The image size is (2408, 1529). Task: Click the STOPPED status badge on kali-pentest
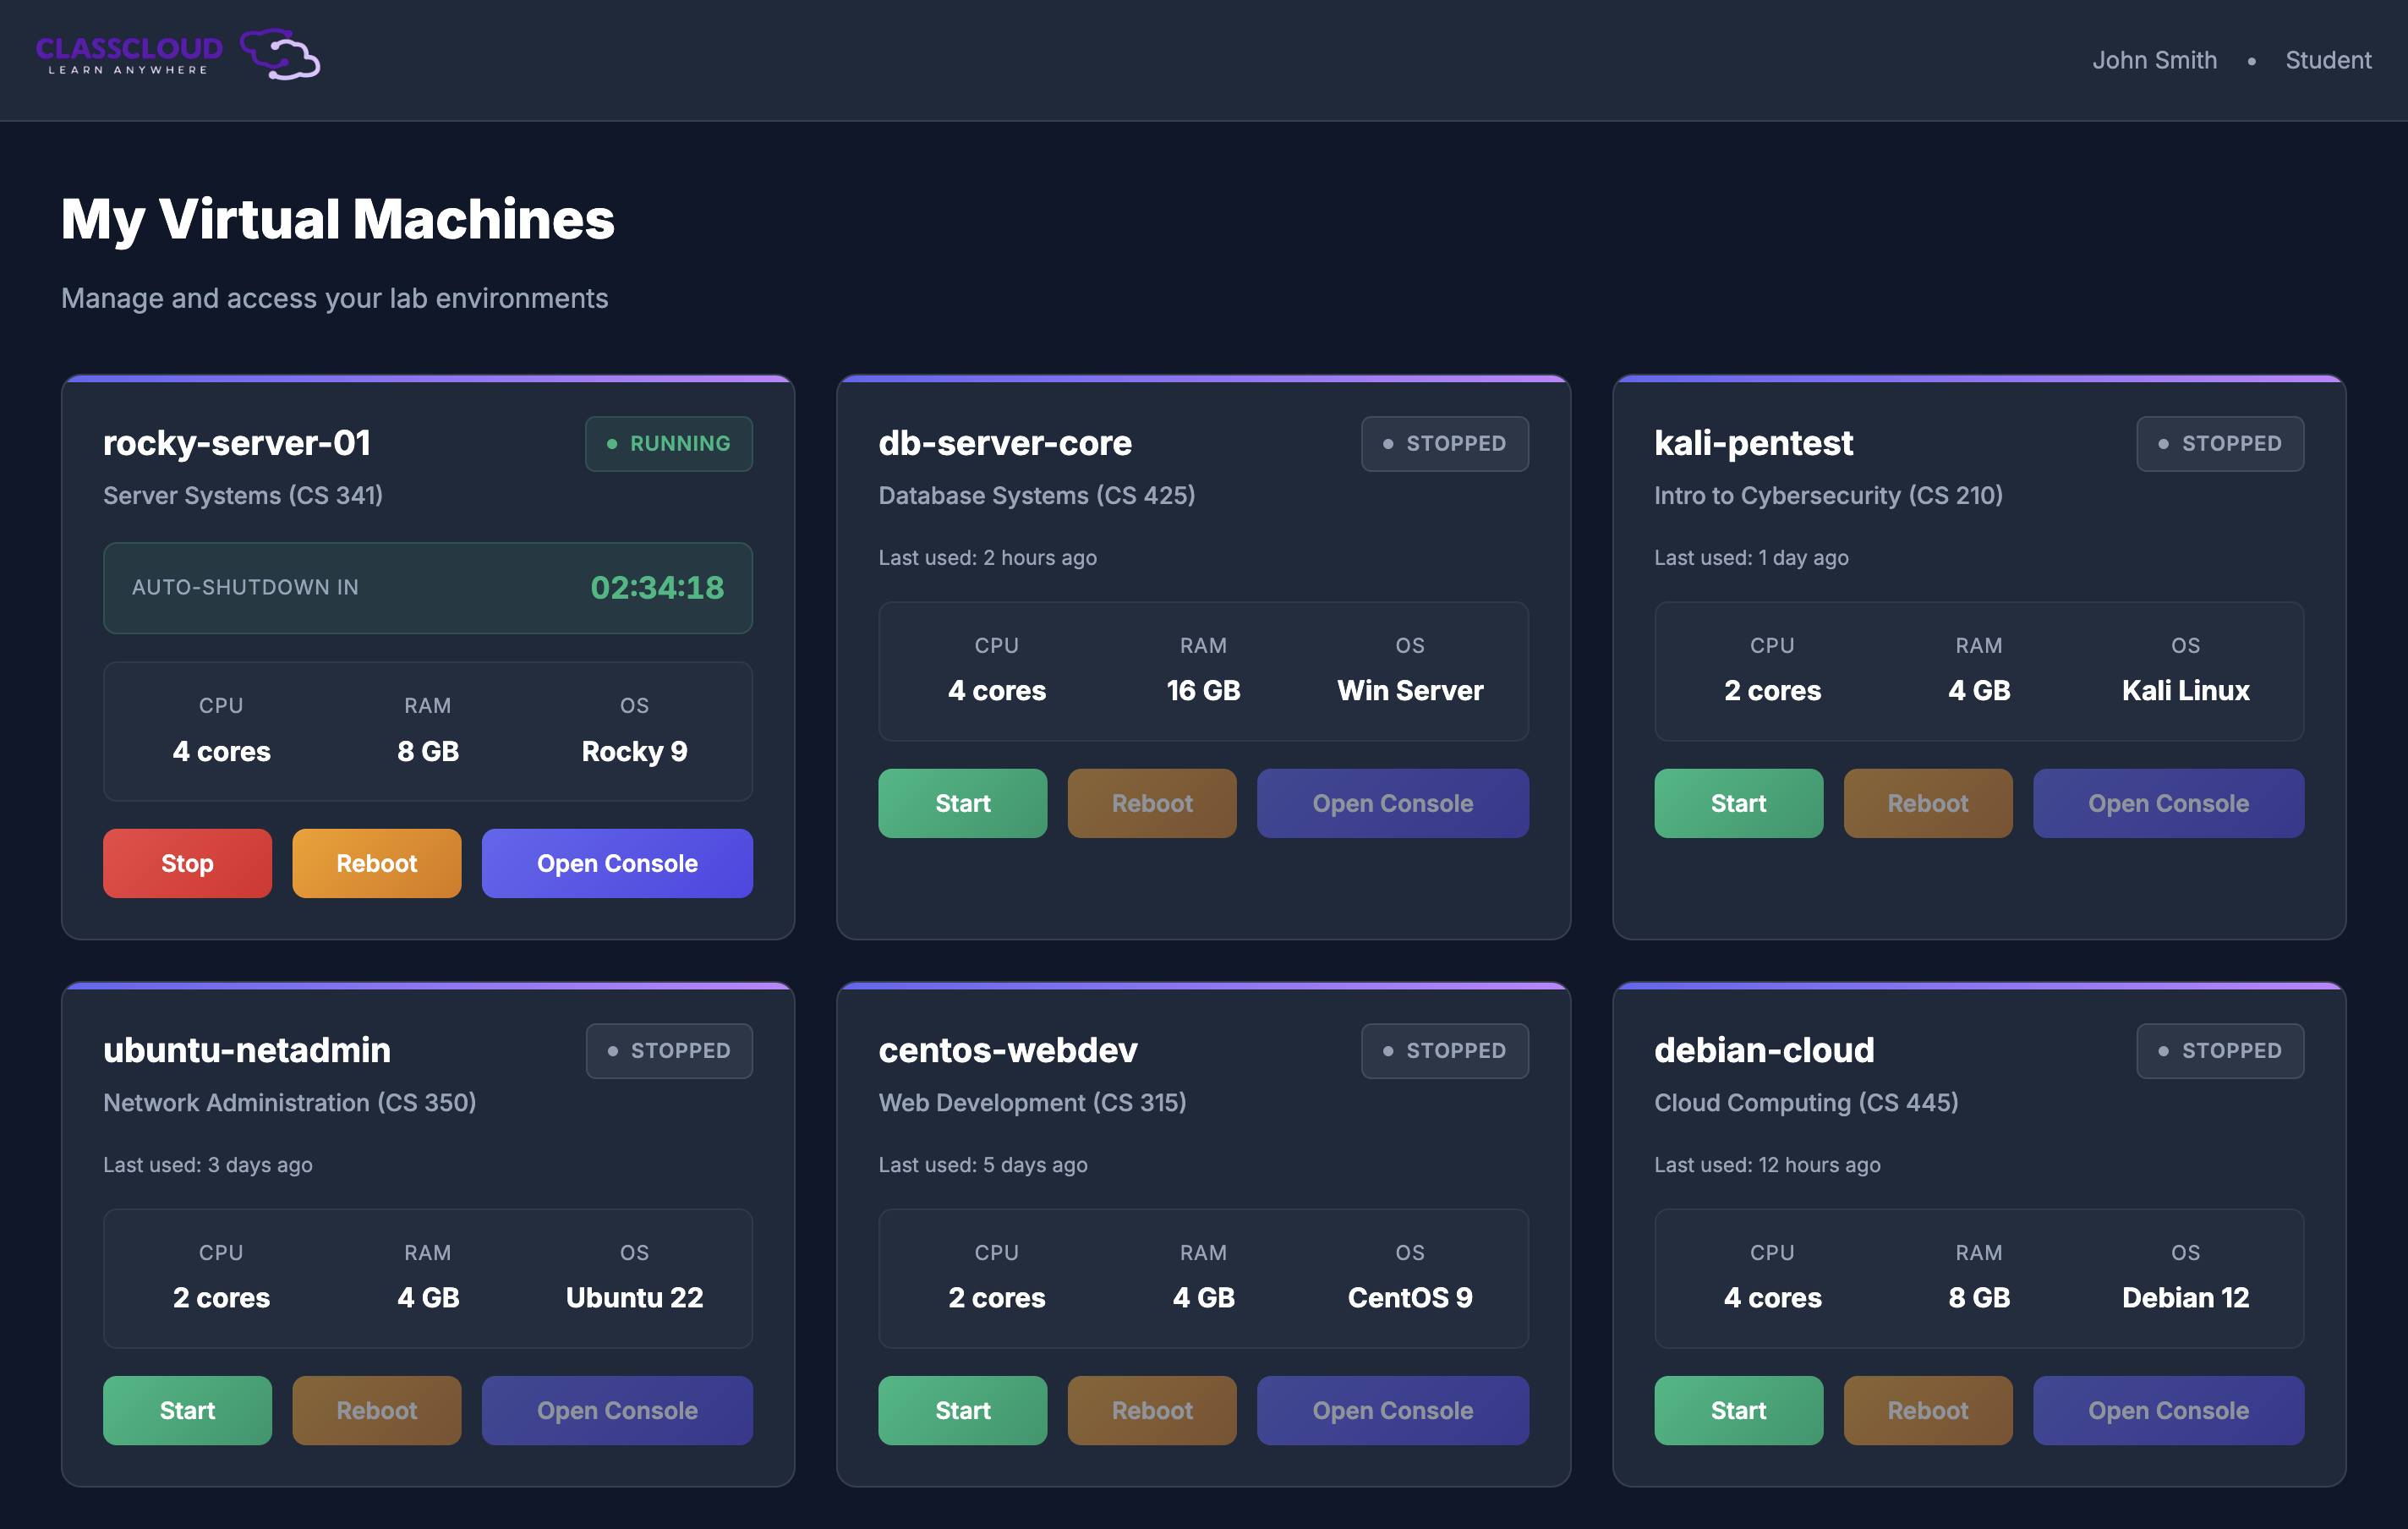(2220, 443)
